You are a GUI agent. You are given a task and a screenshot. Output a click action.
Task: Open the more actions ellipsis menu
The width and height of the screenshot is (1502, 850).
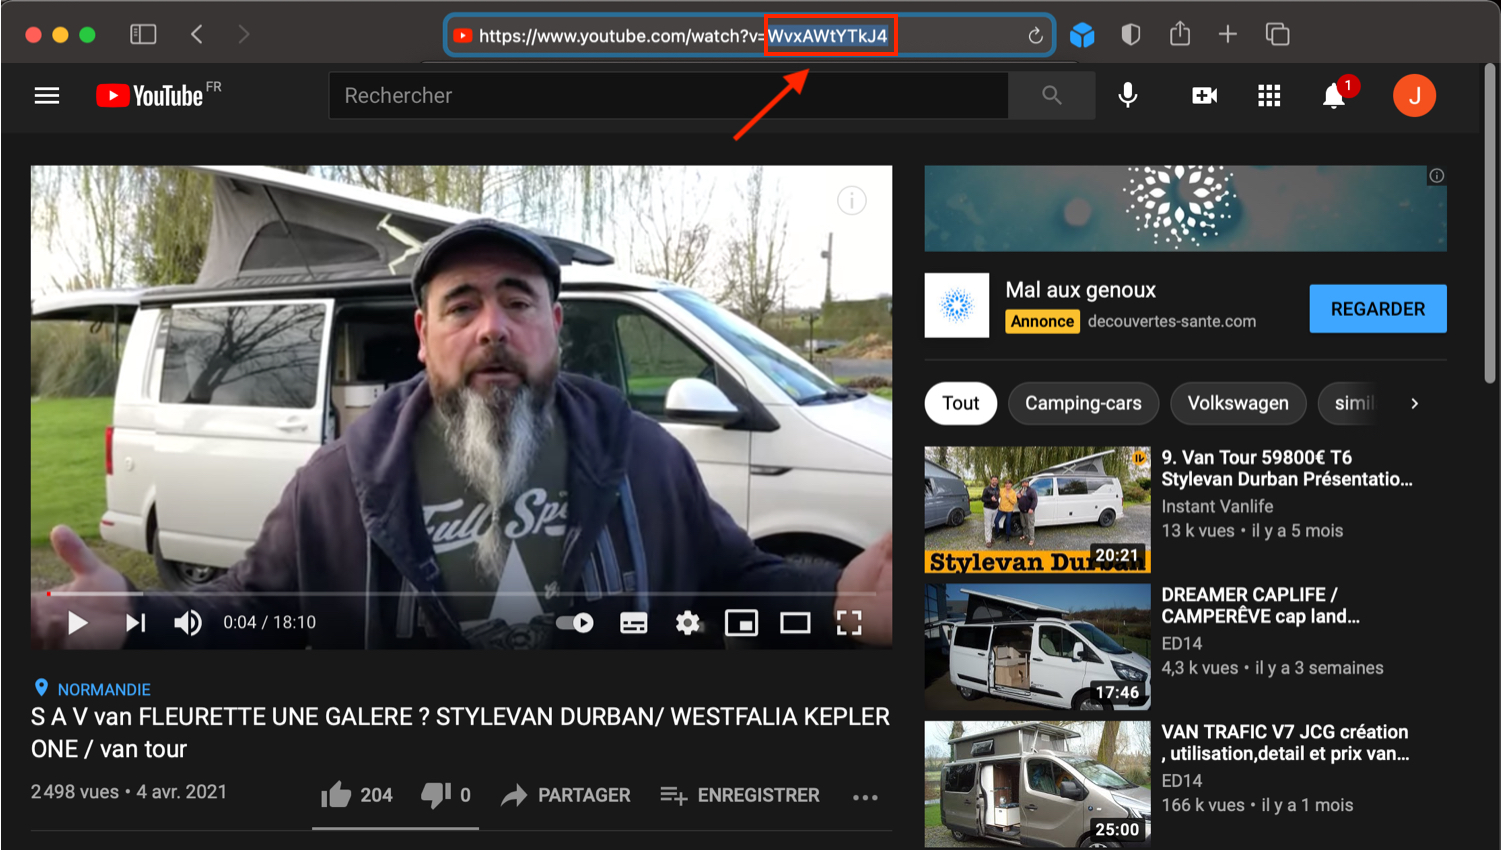865,797
